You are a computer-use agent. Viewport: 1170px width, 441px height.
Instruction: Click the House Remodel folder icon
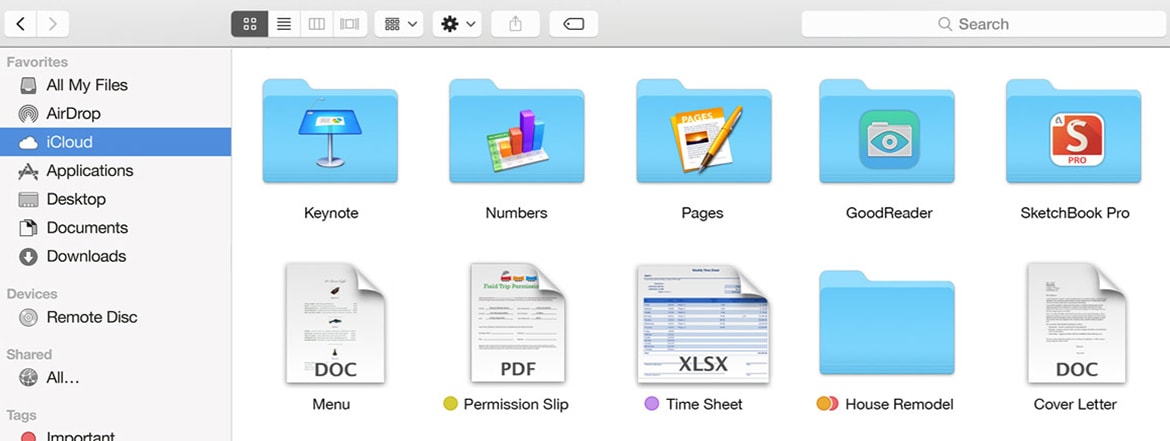click(x=887, y=322)
